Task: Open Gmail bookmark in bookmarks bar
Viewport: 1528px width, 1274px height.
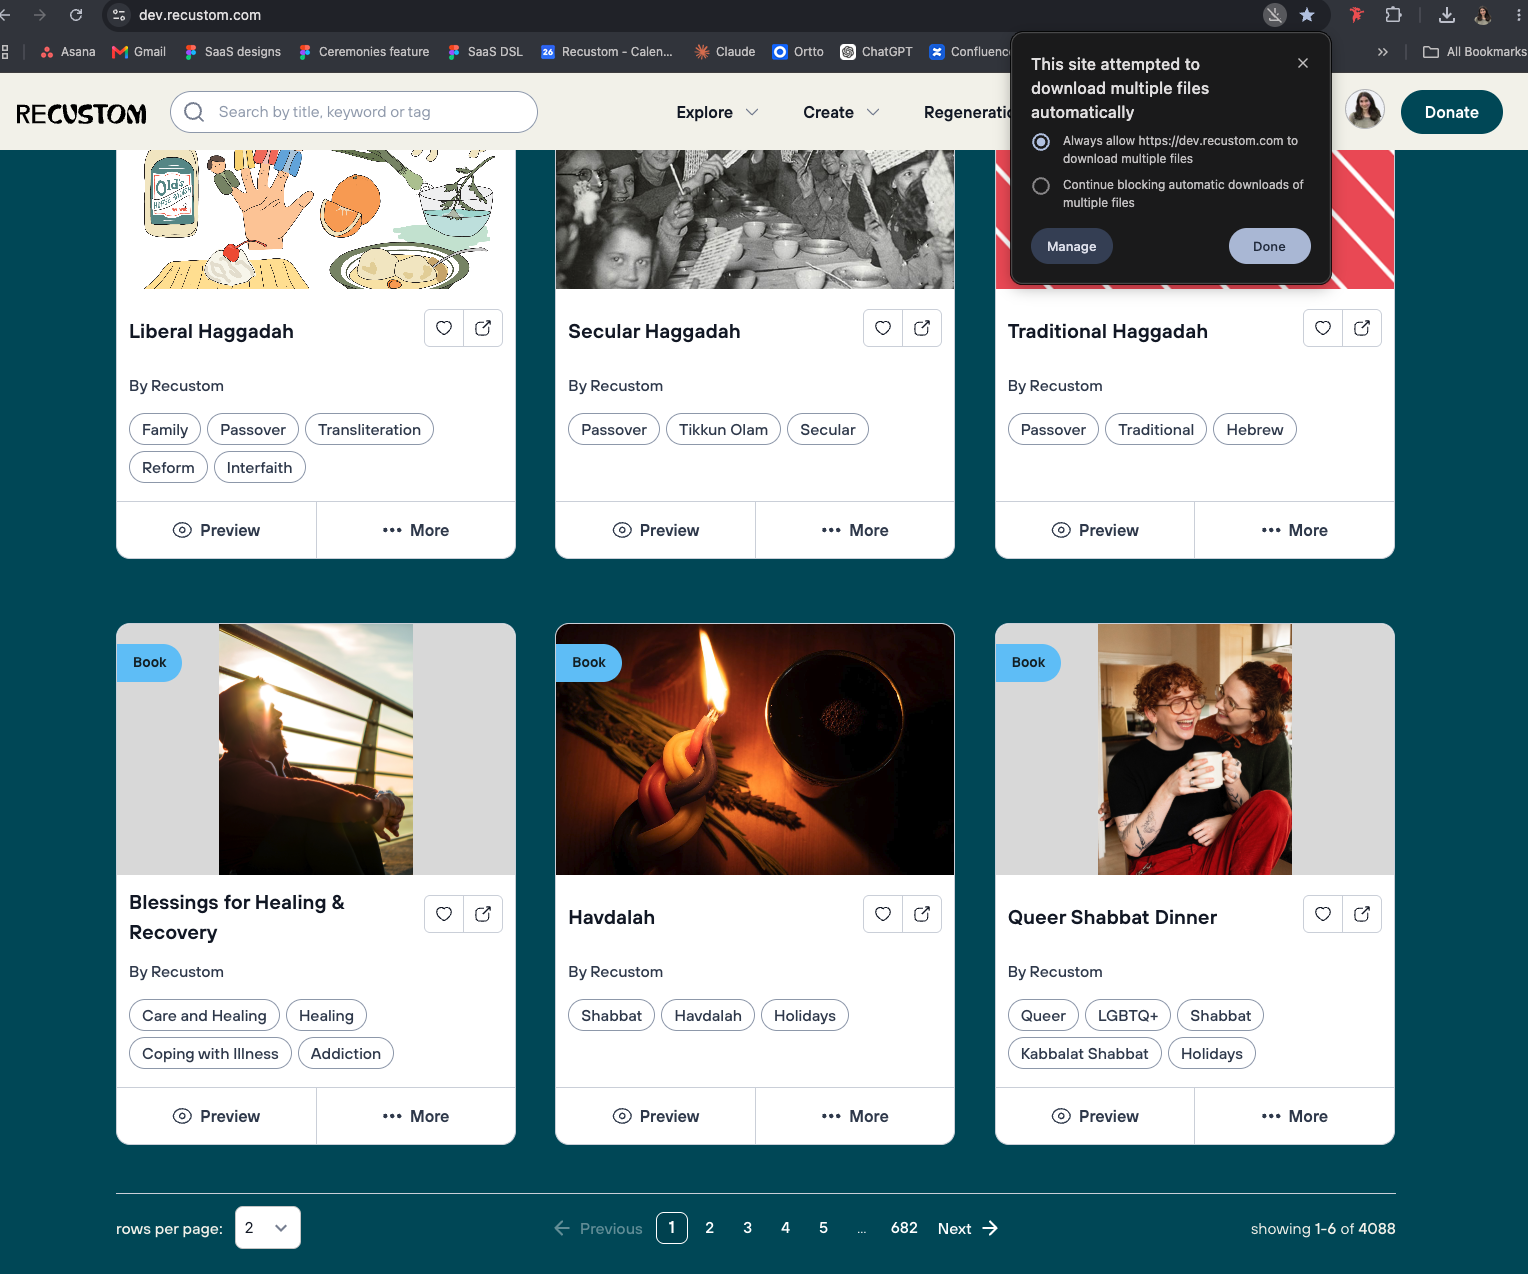Action: tap(139, 52)
